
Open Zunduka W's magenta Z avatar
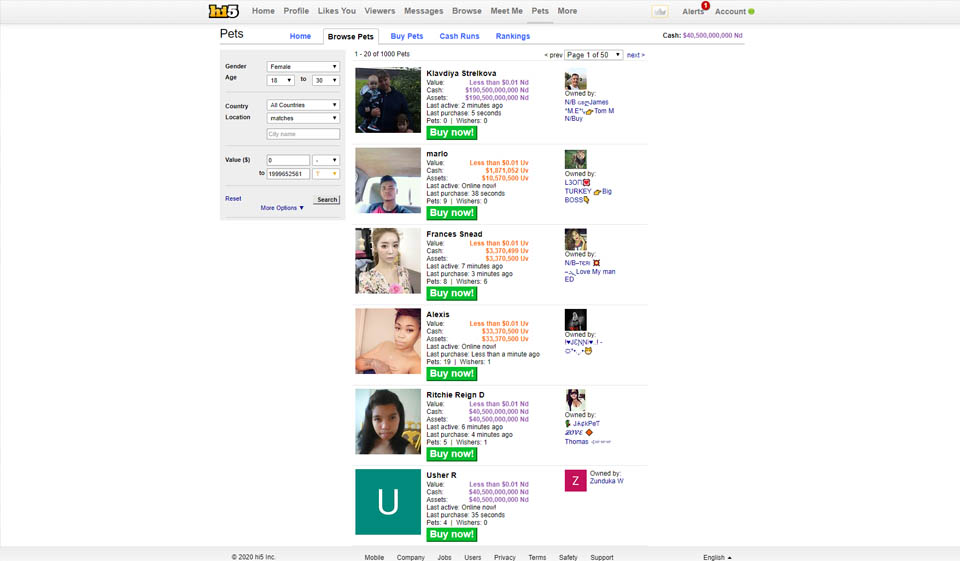pos(575,480)
